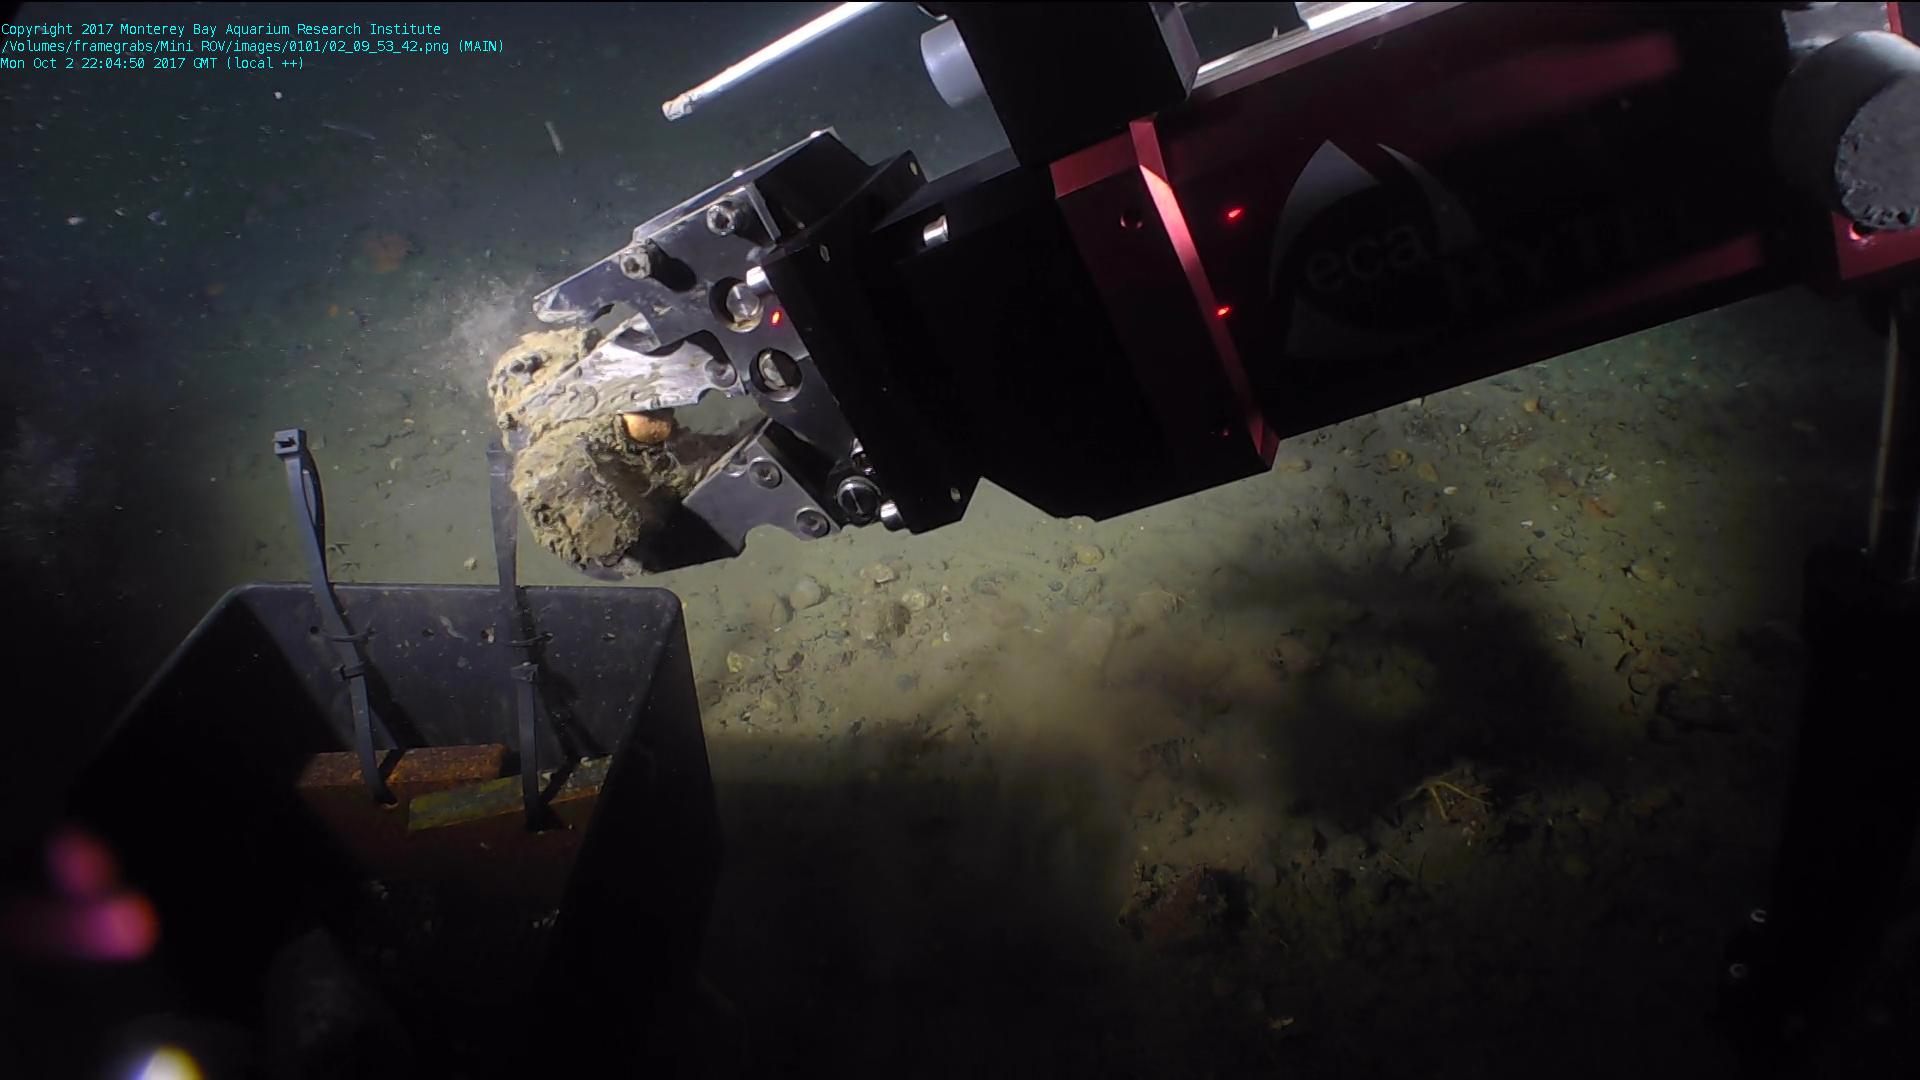Click the Mon Oct 2 timestamp line
The image size is (1920, 1080).
(152, 63)
